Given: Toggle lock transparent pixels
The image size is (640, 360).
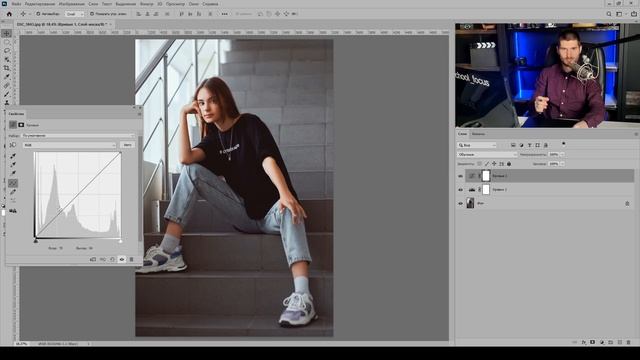Looking at the screenshot, I should click(479, 164).
